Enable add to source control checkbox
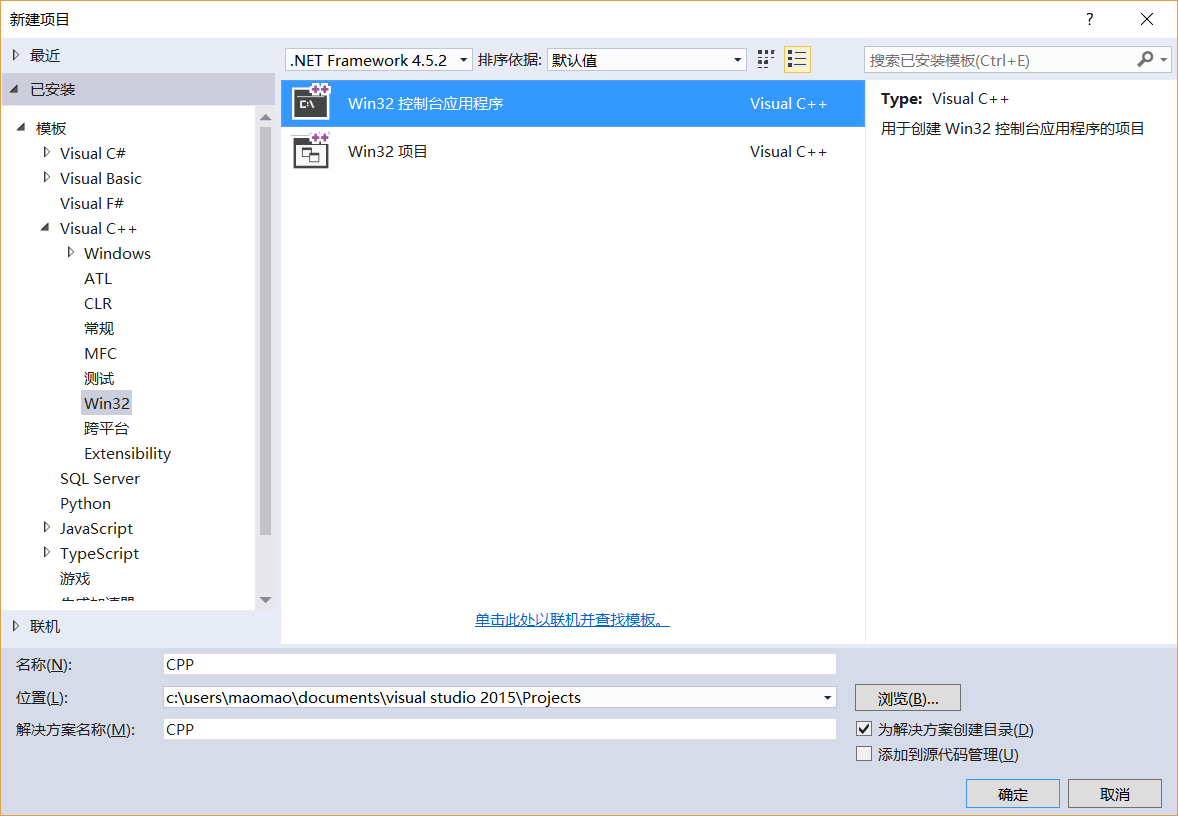Screen dimensions: 1178x816 pyautogui.click(x=864, y=754)
